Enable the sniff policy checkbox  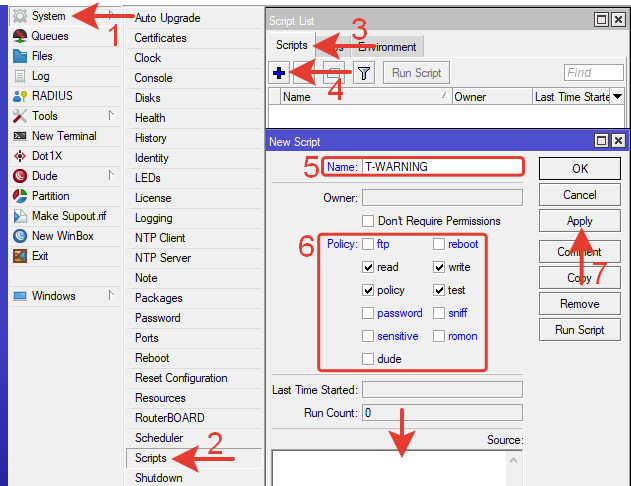439,313
